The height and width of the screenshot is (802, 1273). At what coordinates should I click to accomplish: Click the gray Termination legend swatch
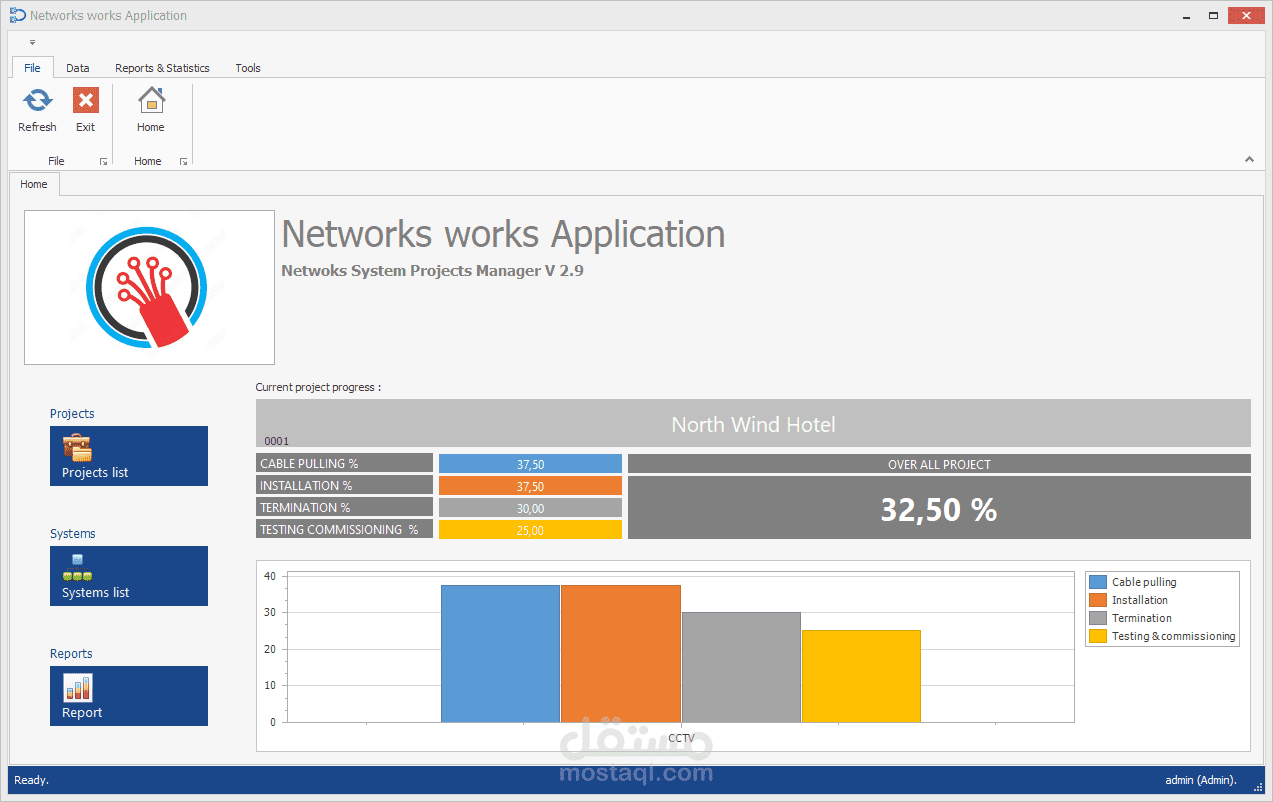(x=1098, y=618)
